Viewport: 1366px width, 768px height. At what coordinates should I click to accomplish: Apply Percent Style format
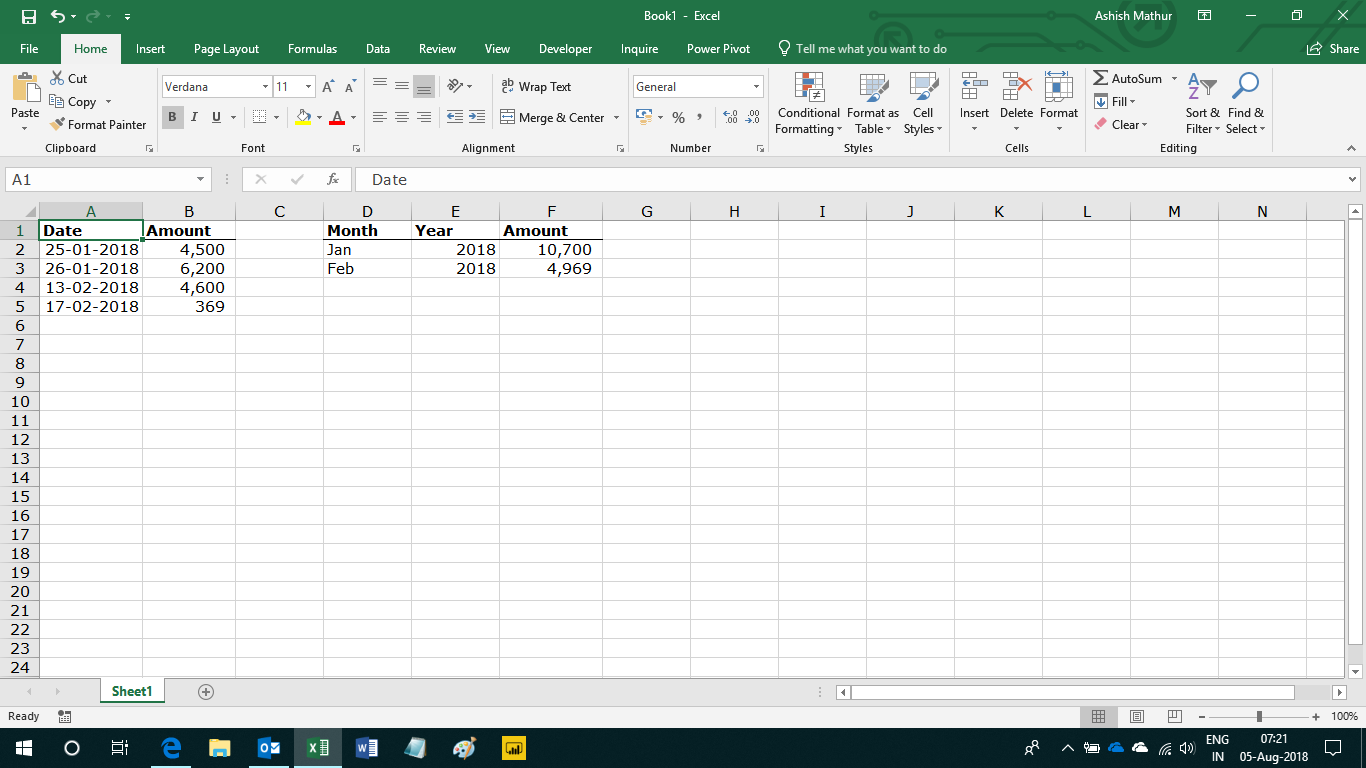[x=678, y=118]
